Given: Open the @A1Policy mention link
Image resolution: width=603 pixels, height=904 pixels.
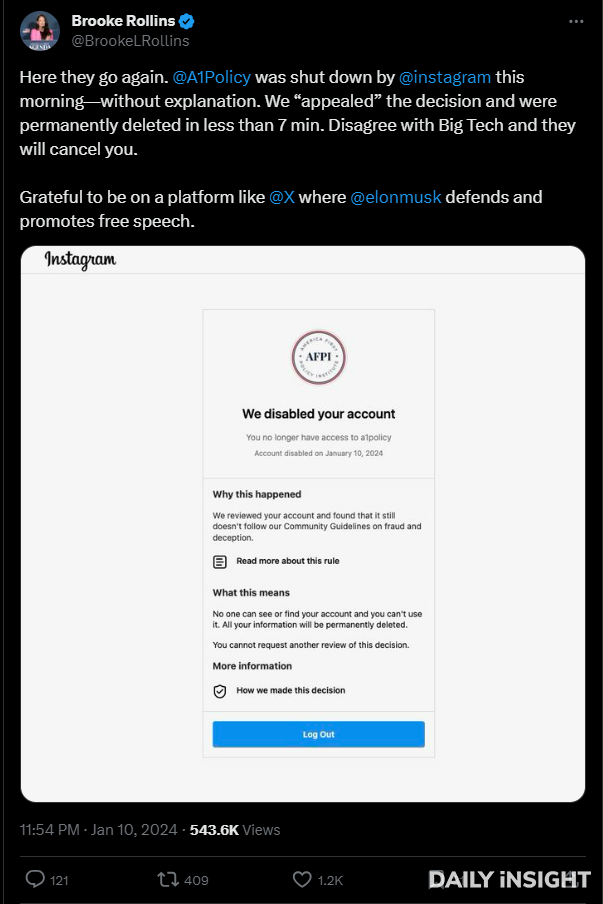Looking at the screenshot, I should click(x=212, y=77).
